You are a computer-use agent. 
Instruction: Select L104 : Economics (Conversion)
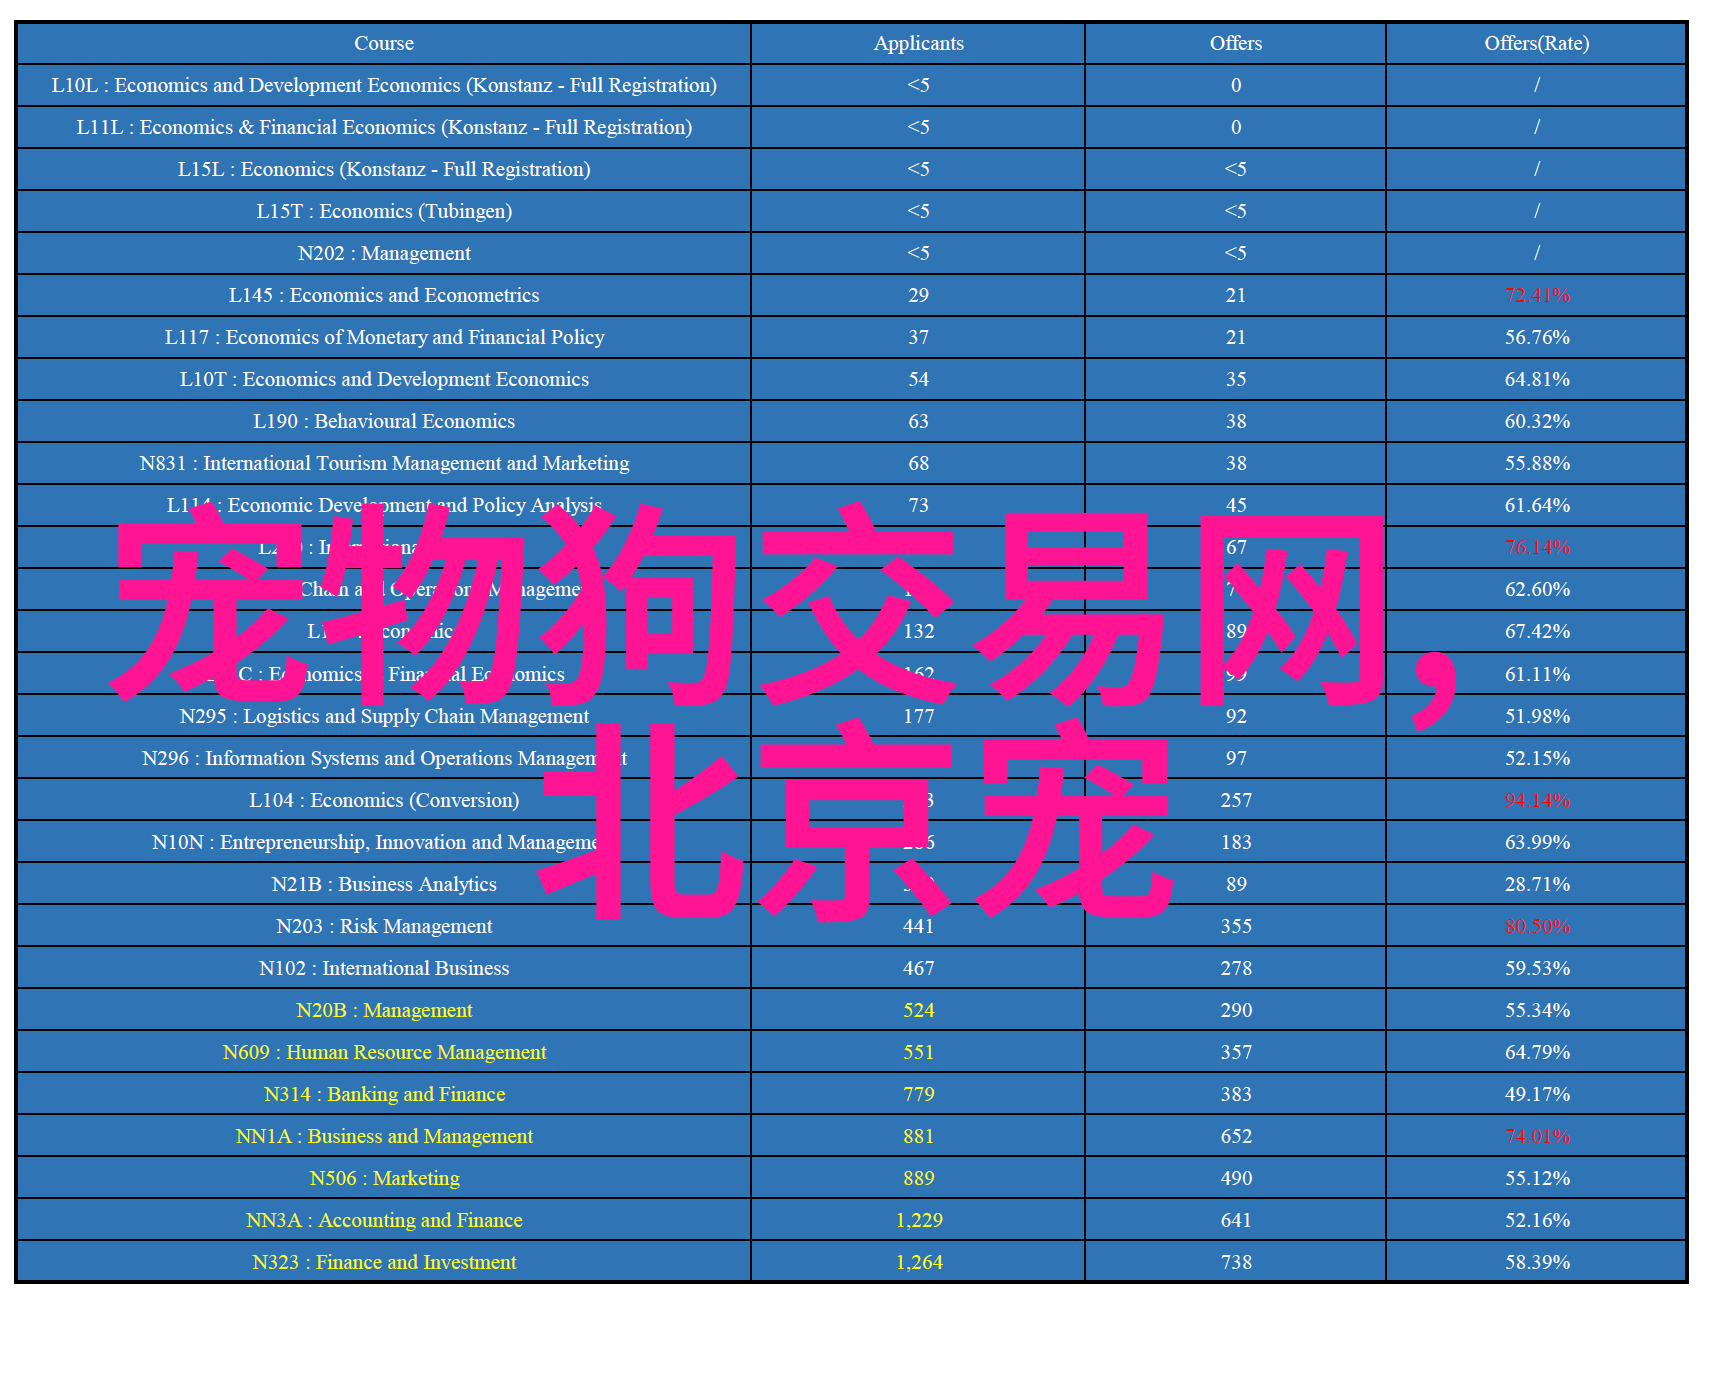click(384, 800)
